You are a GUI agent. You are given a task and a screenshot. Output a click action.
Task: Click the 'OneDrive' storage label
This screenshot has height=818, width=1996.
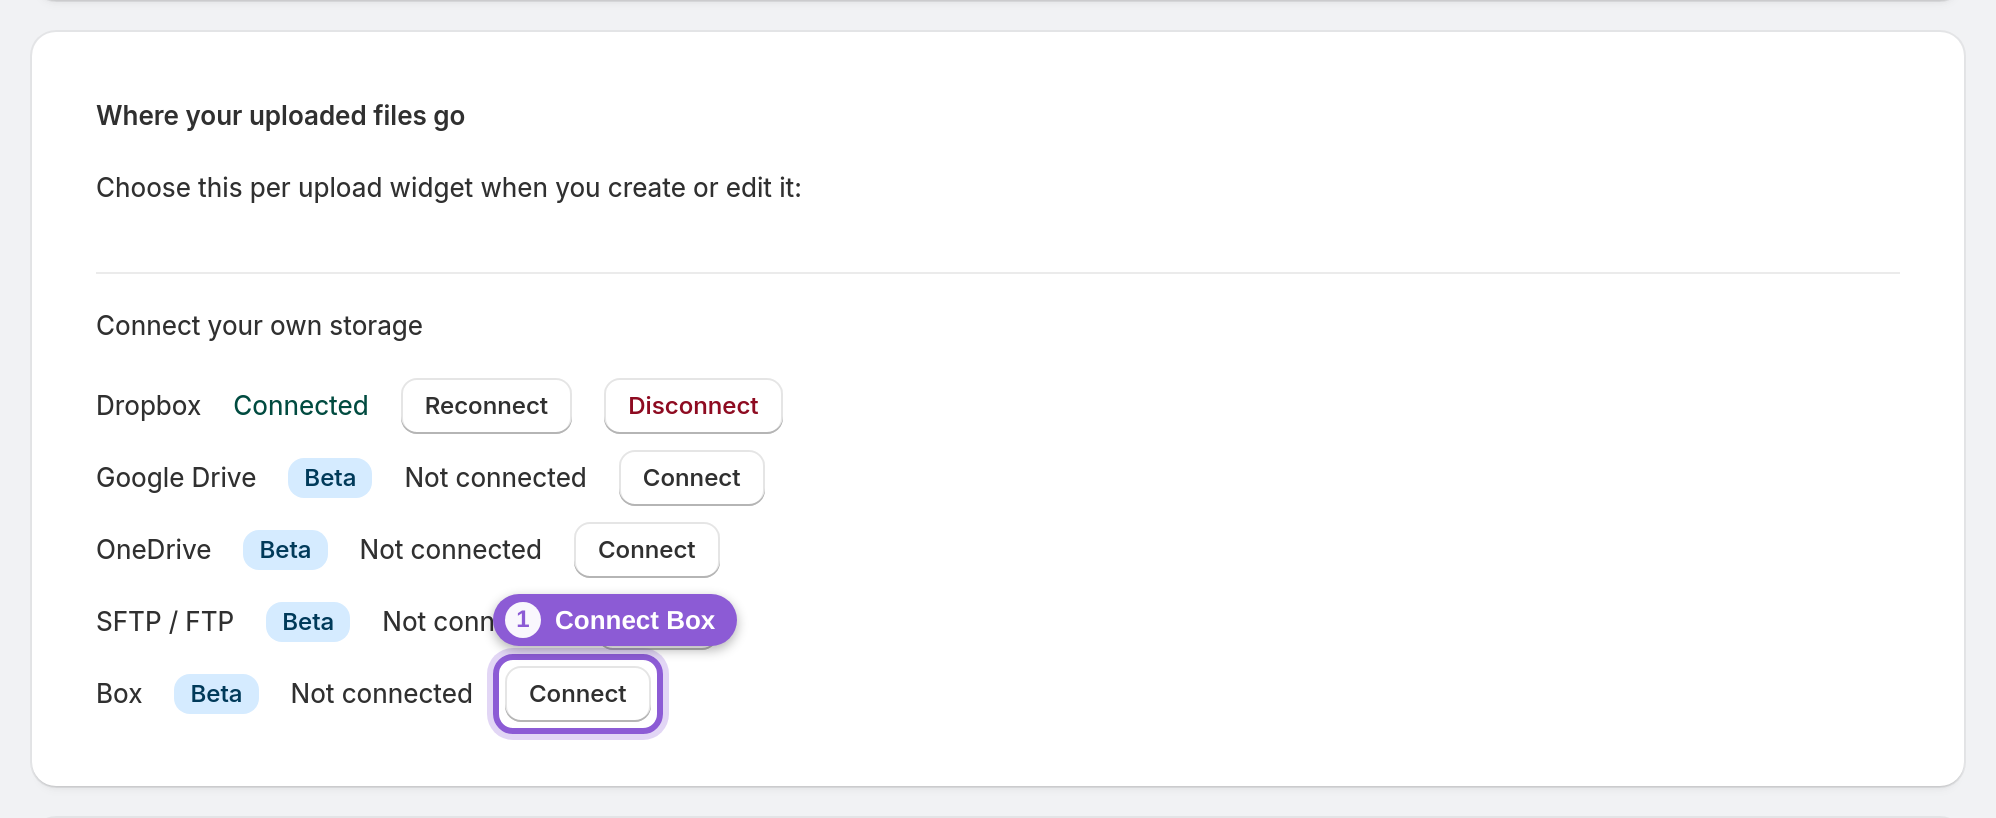[x=154, y=550]
